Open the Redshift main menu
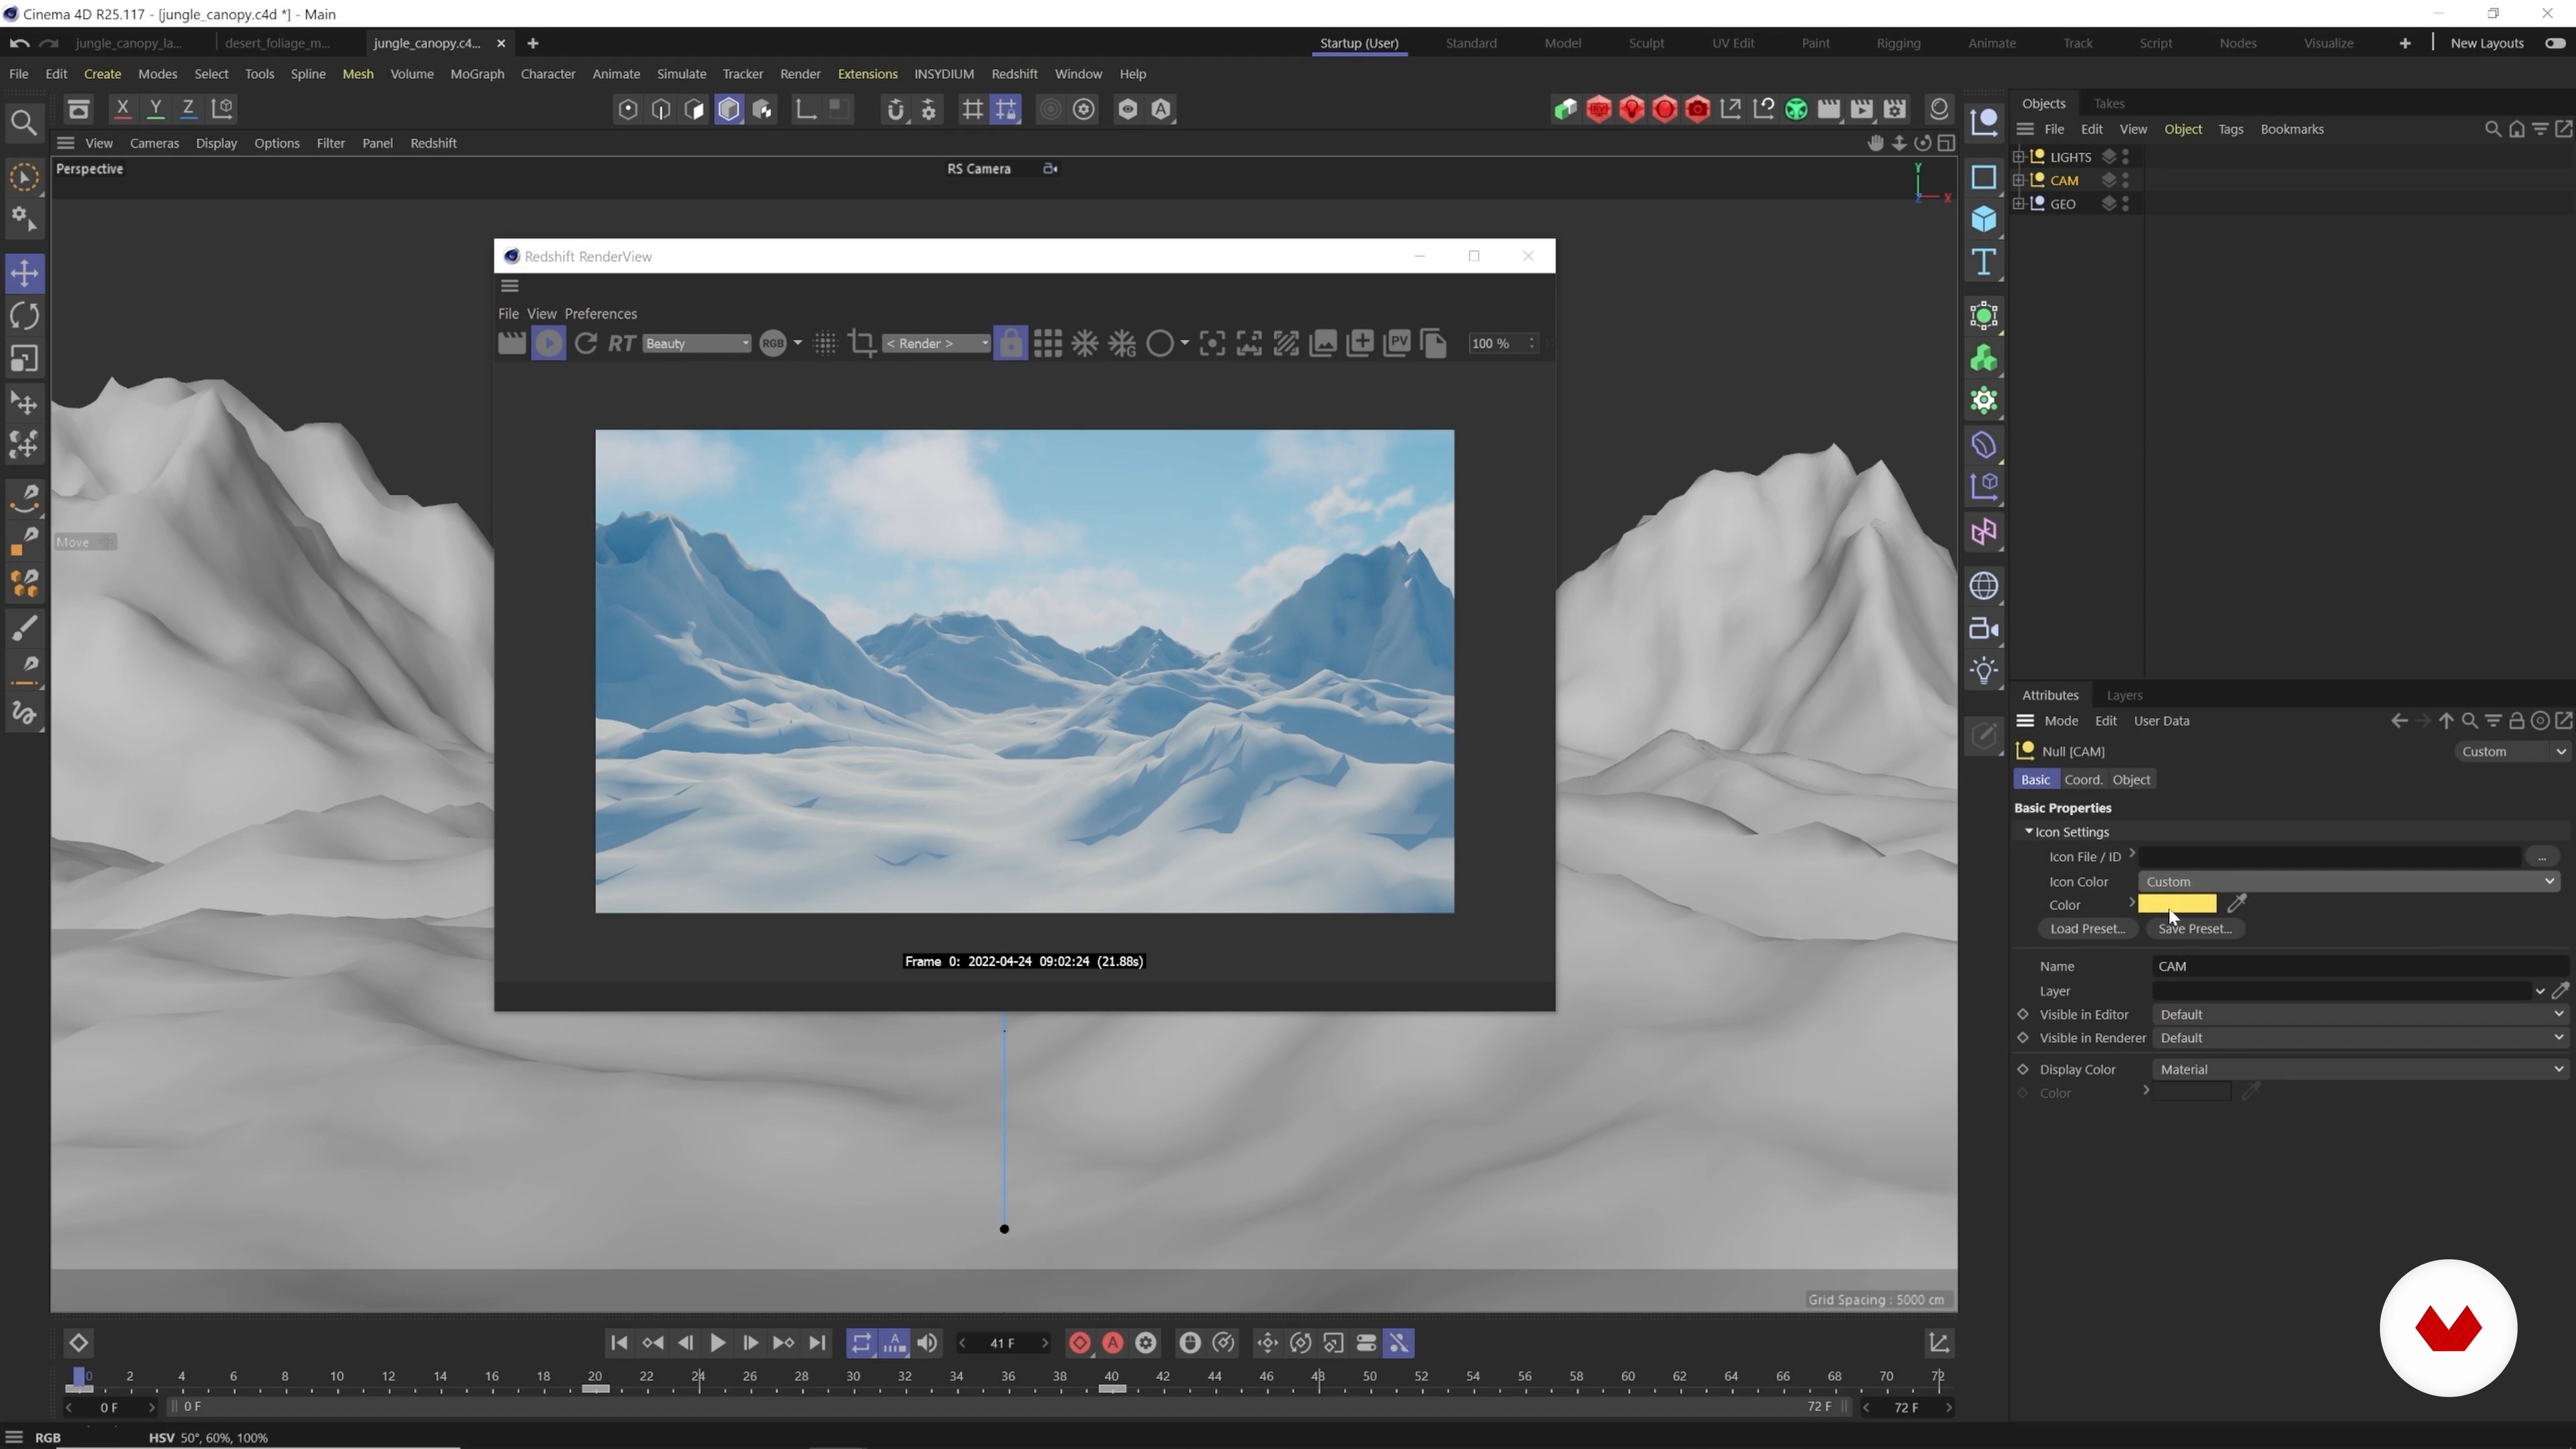 (x=1014, y=74)
